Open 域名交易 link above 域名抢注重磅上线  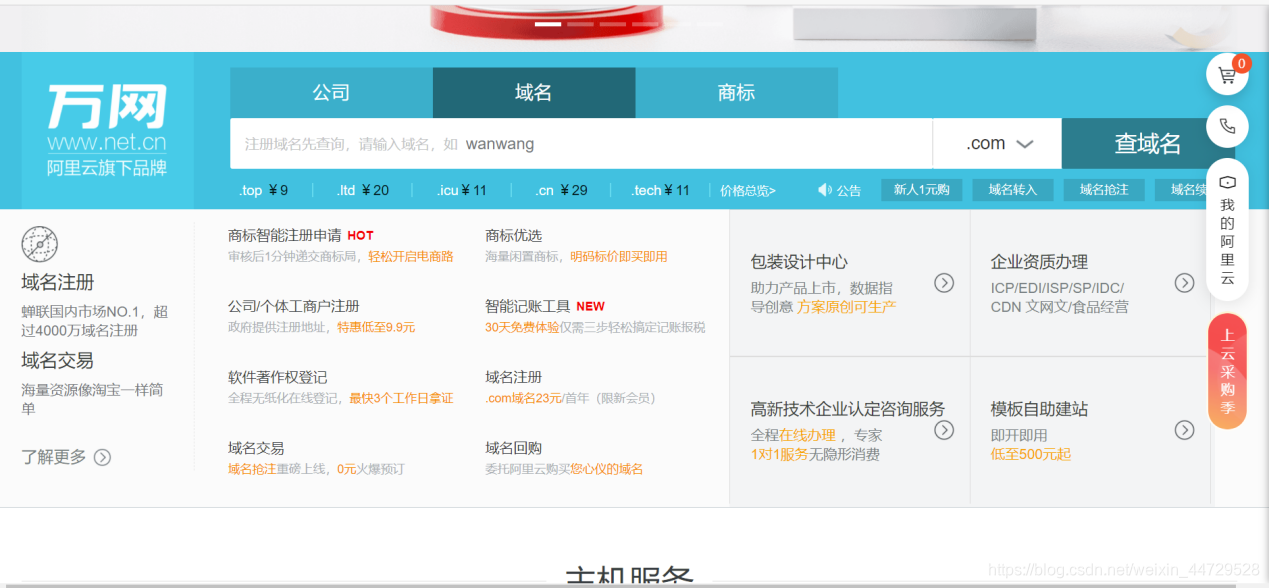[256, 448]
